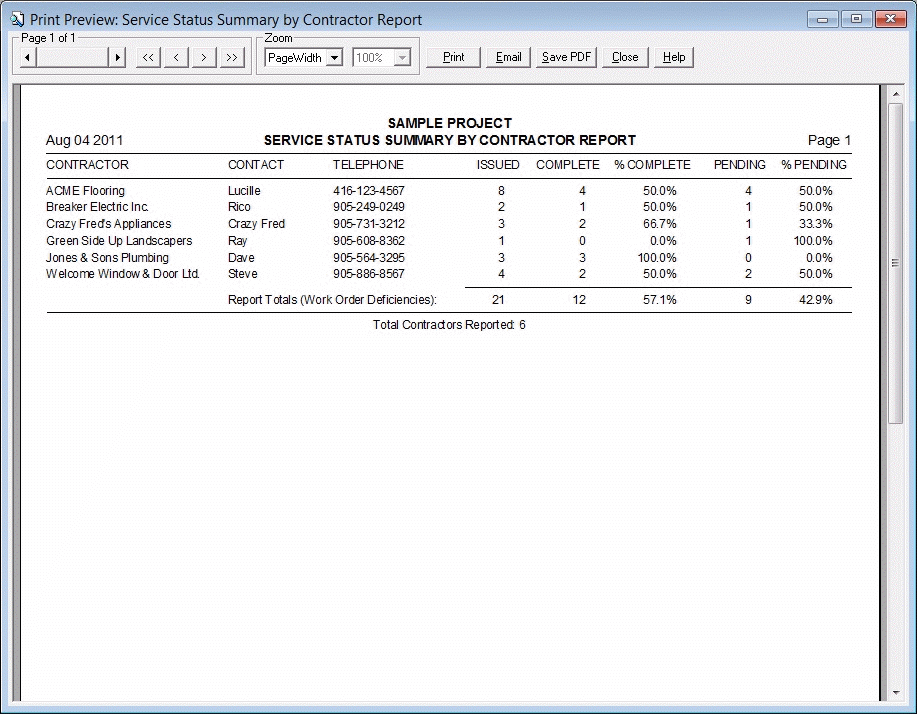Click the 33.3% pending value

coord(816,224)
